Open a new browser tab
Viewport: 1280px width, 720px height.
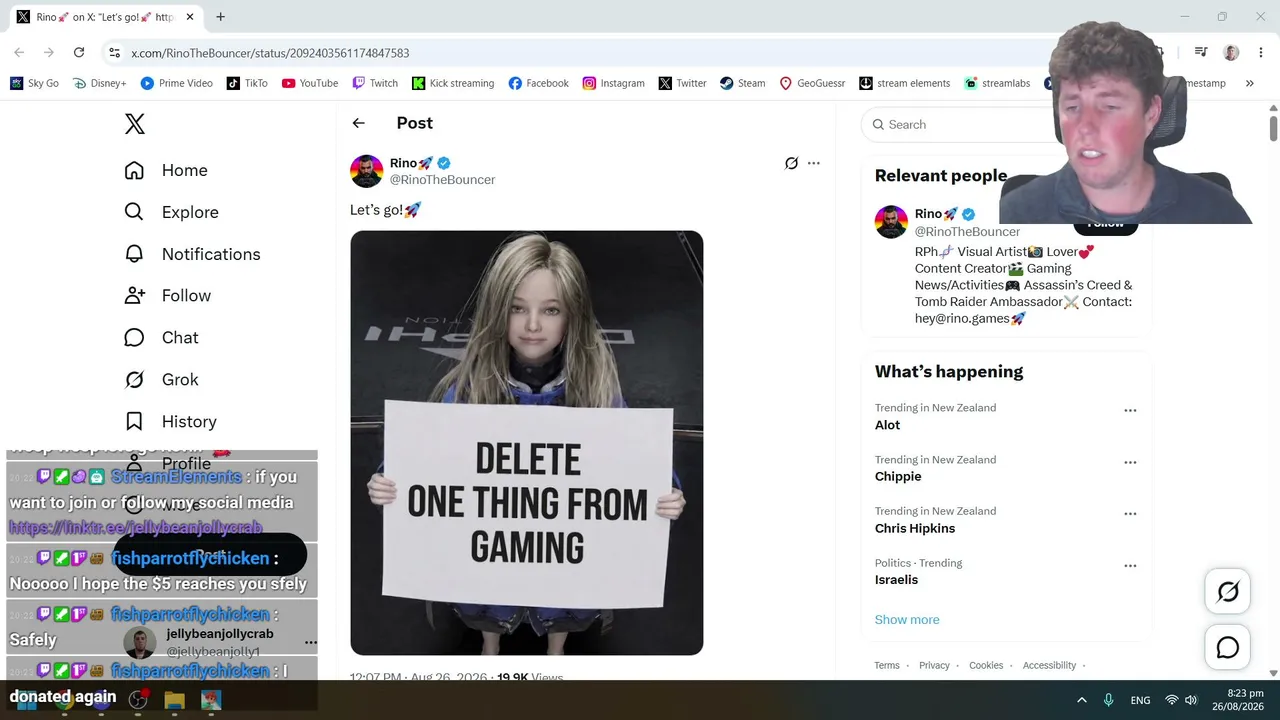click(x=220, y=17)
